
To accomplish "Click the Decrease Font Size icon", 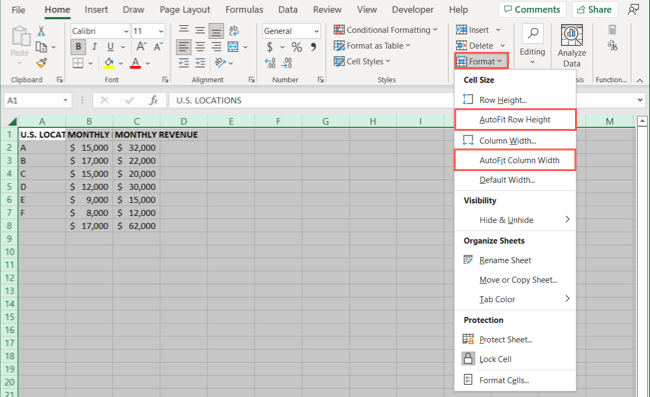I will point(158,47).
